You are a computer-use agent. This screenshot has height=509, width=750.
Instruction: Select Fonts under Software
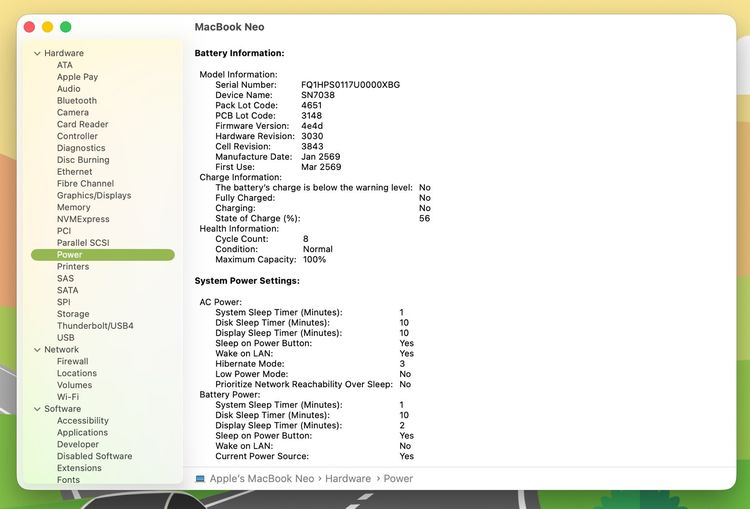68,480
